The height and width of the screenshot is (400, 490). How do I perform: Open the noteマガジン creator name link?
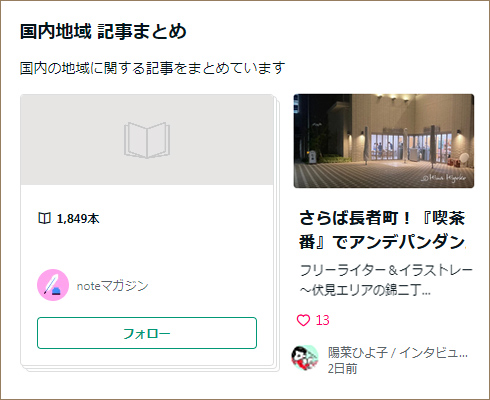point(113,286)
